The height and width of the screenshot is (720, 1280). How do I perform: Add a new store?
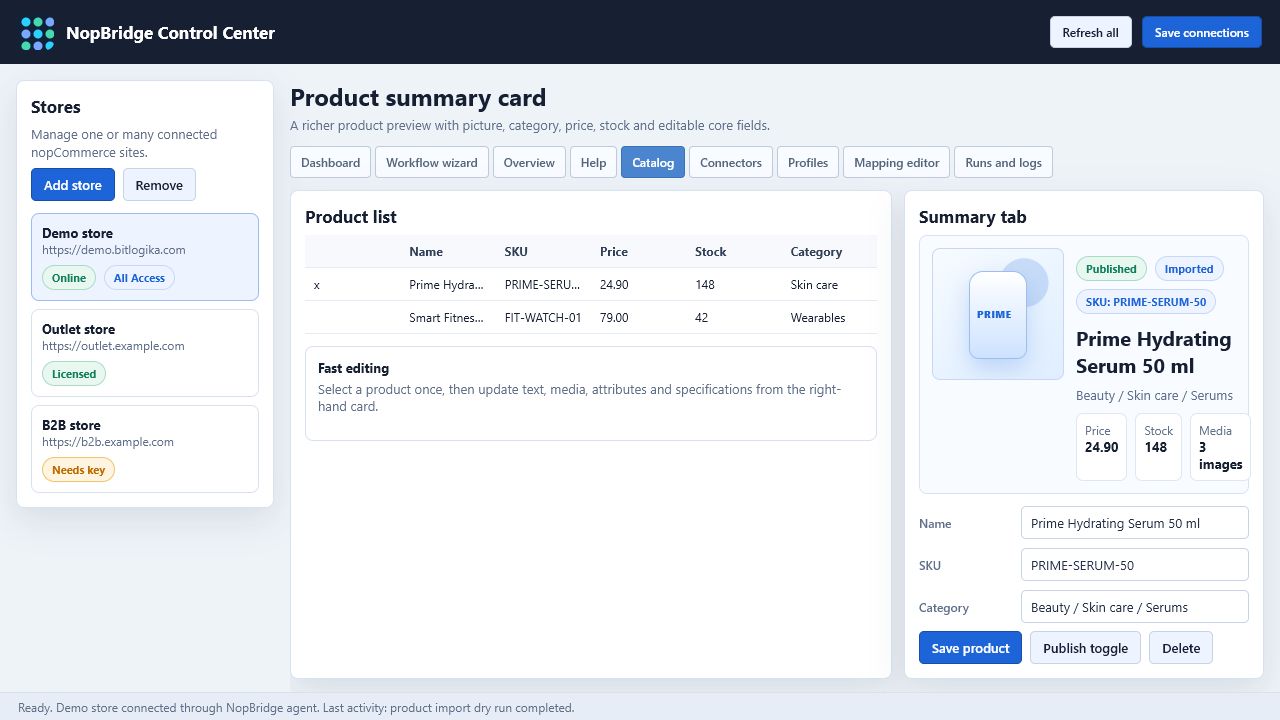(x=73, y=185)
